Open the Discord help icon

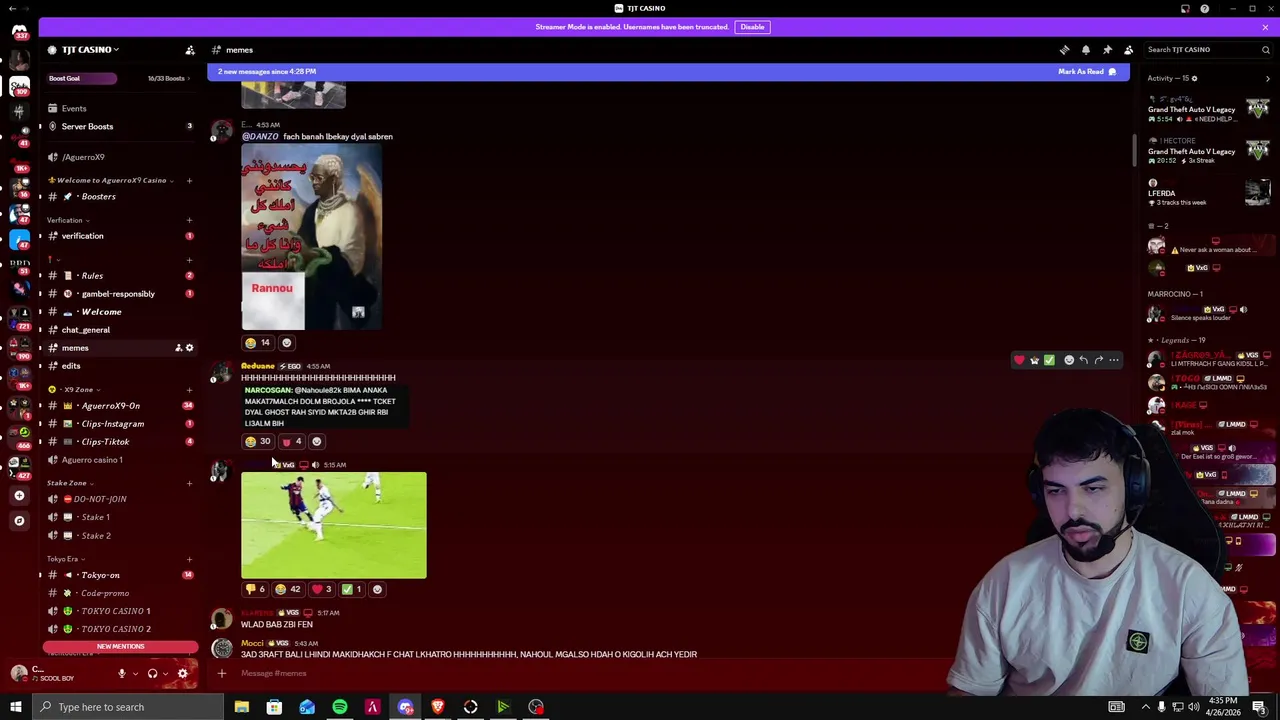[1204, 8]
